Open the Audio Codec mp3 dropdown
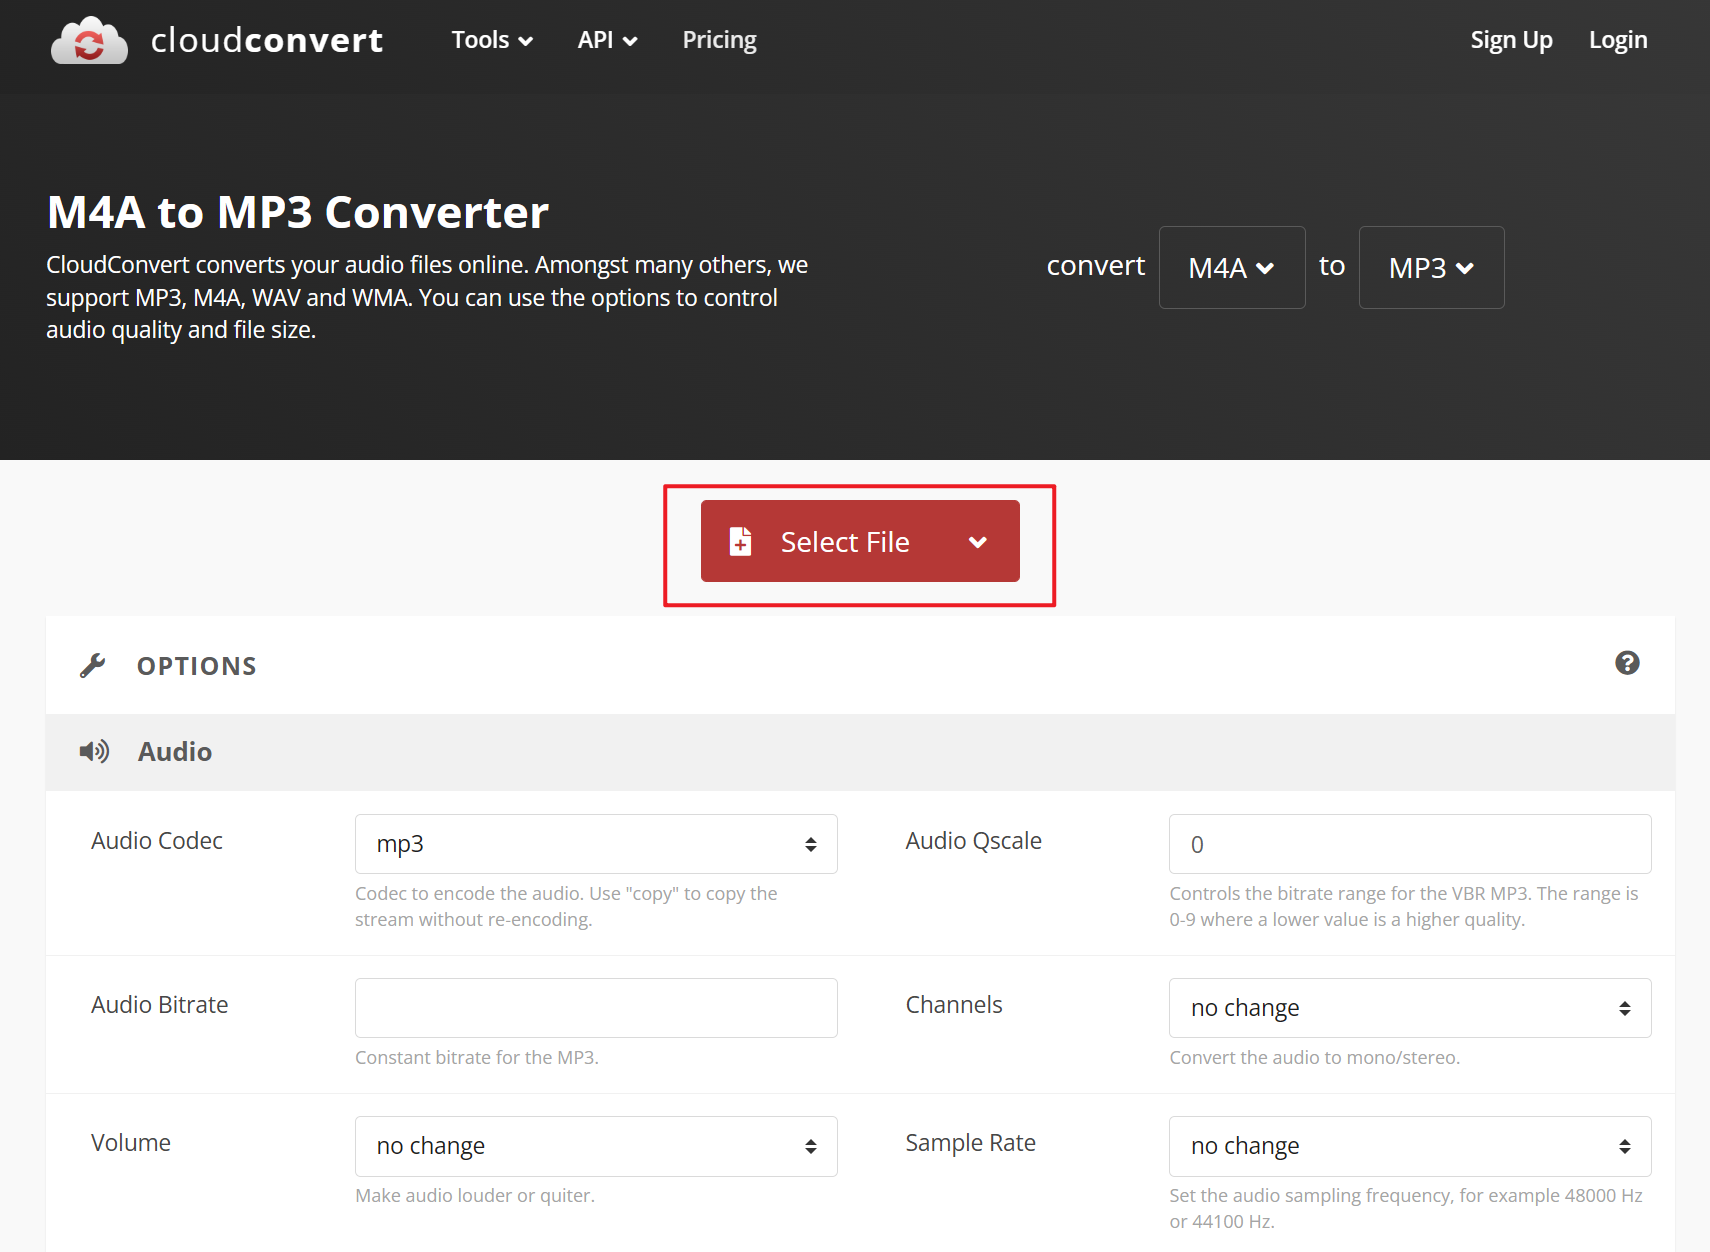Screen dimensions: 1710x1252 (x=596, y=844)
